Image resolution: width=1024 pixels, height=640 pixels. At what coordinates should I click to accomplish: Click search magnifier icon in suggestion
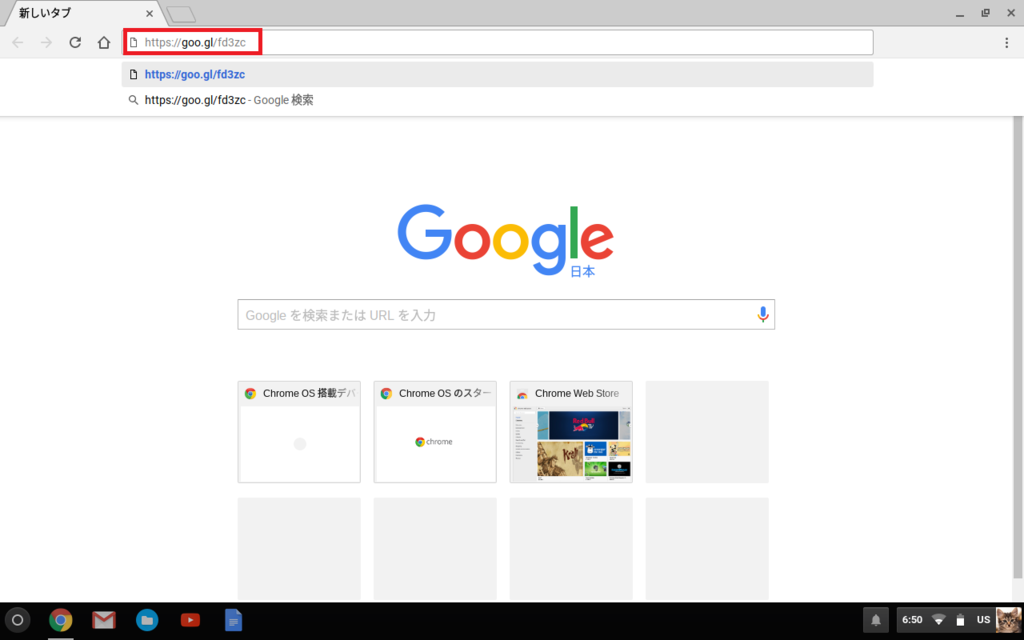pyautogui.click(x=133, y=100)
